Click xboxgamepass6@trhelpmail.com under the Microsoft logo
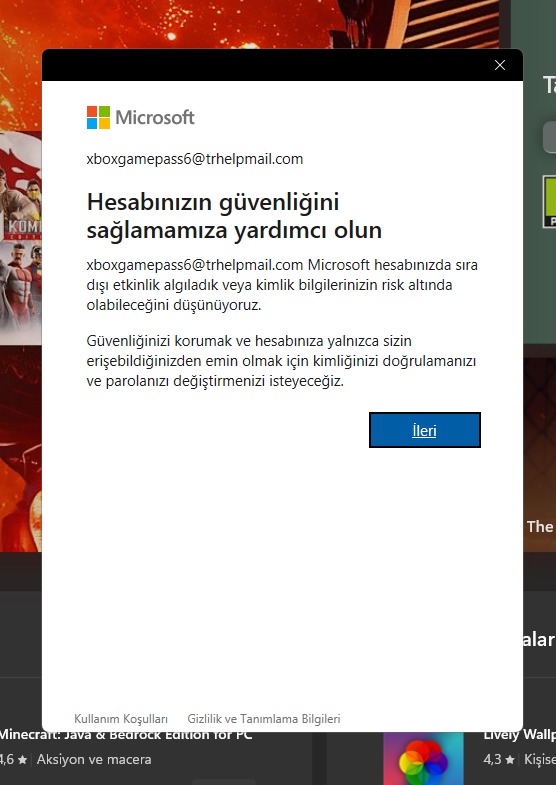This screenshot has height=785, width=556. pyautogui.click(x=195, y=159)
